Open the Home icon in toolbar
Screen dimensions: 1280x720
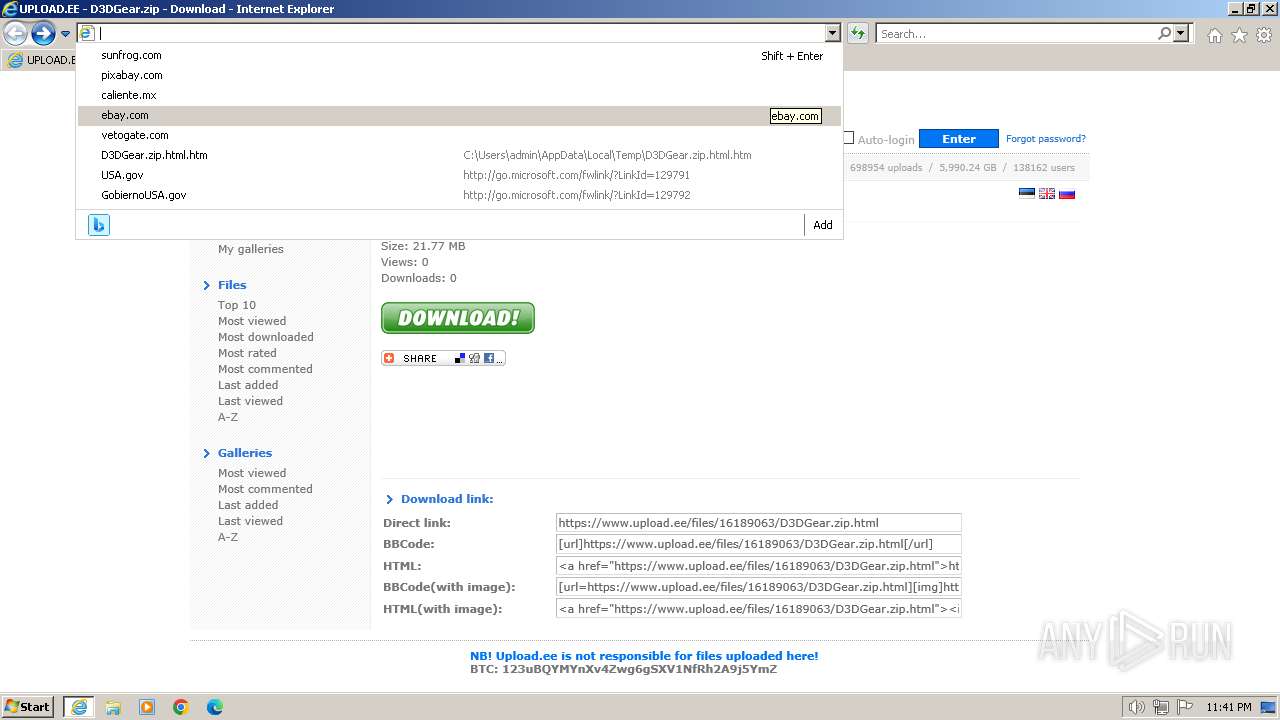[1214, 35]
